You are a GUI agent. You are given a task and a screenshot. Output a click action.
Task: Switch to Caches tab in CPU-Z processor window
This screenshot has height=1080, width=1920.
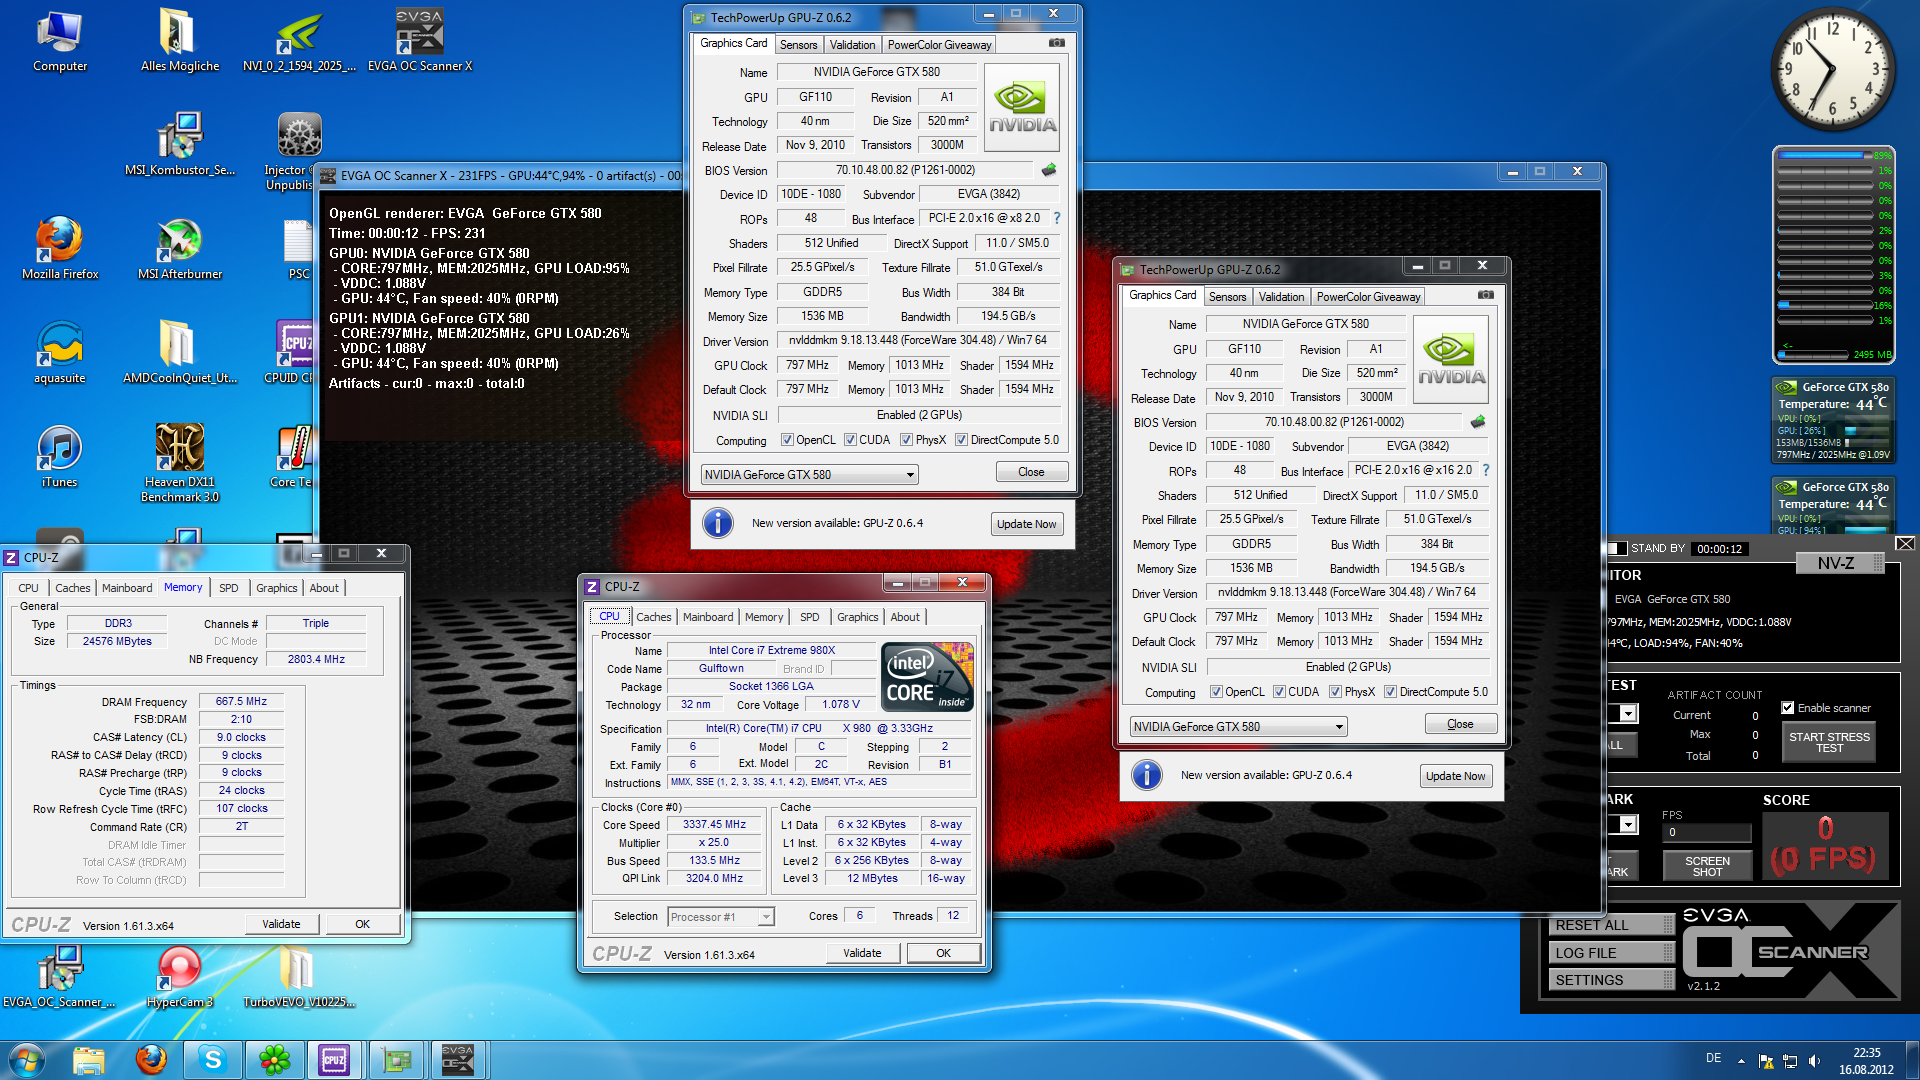coord(653,617)
